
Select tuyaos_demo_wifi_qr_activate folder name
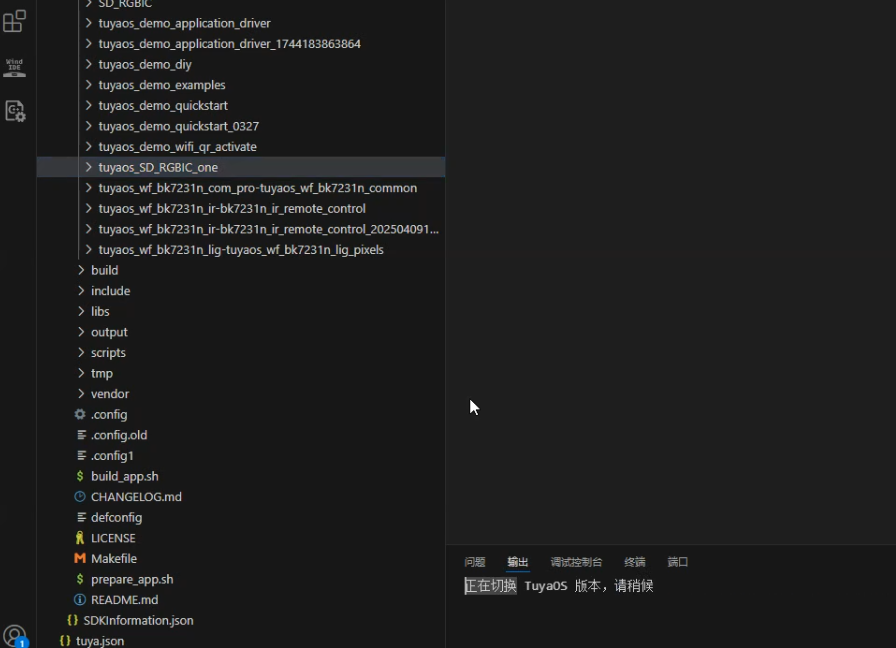click(177, 147)
